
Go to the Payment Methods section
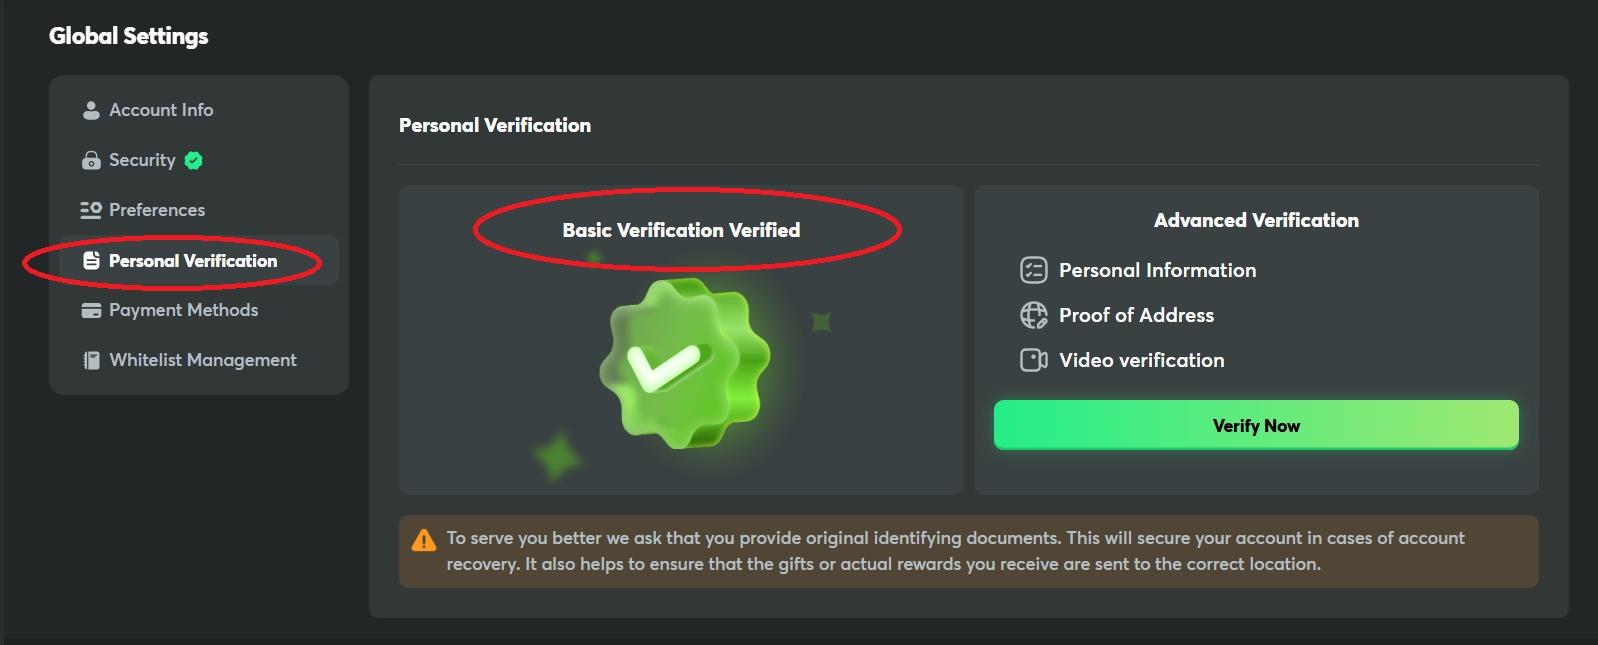[x=183, y=310]
